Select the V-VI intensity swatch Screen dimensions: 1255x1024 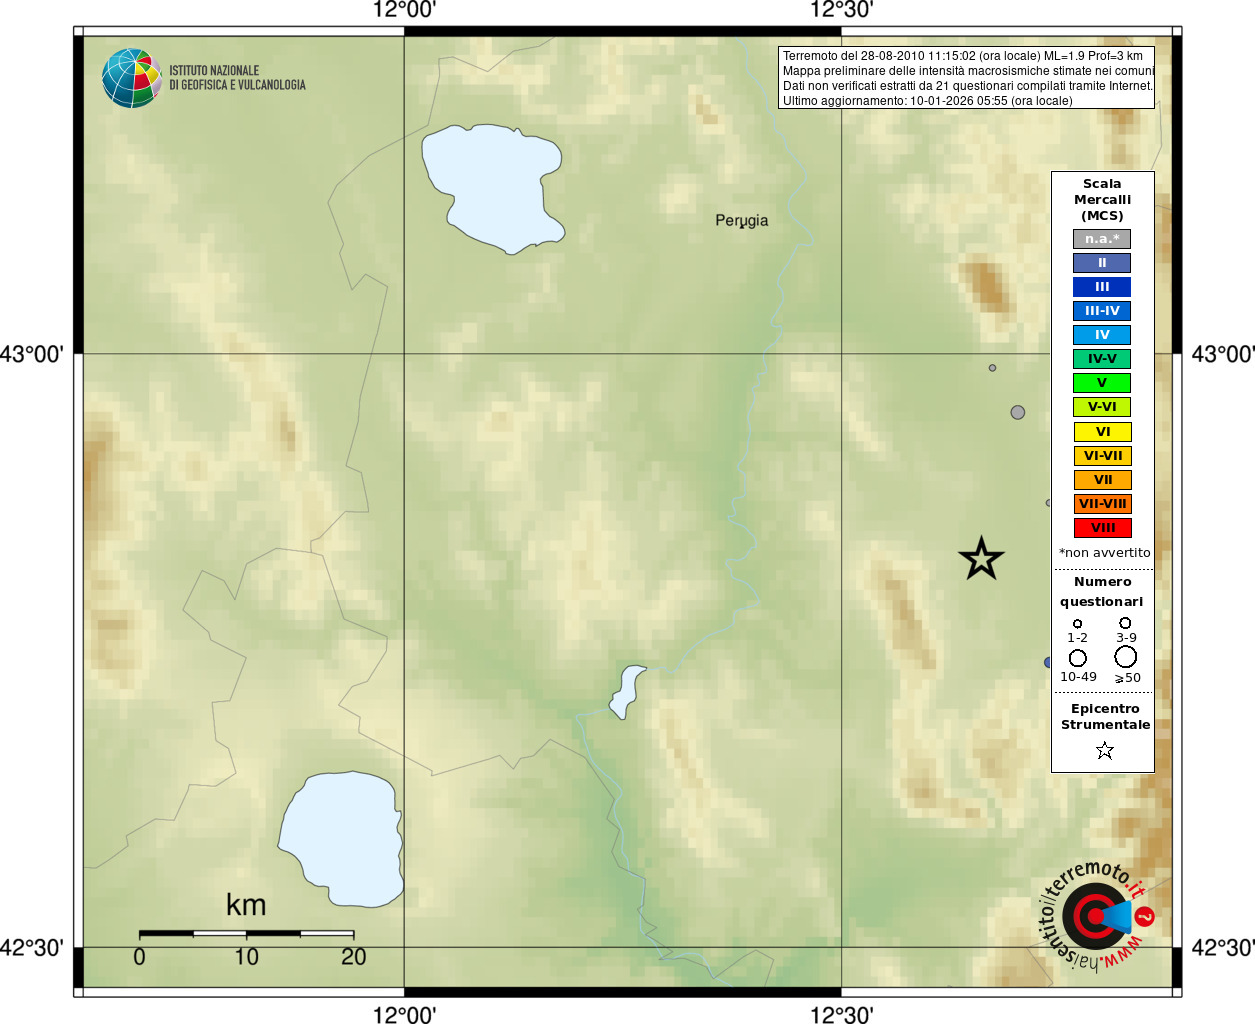pyautogui.click(x=1102, y=407)
